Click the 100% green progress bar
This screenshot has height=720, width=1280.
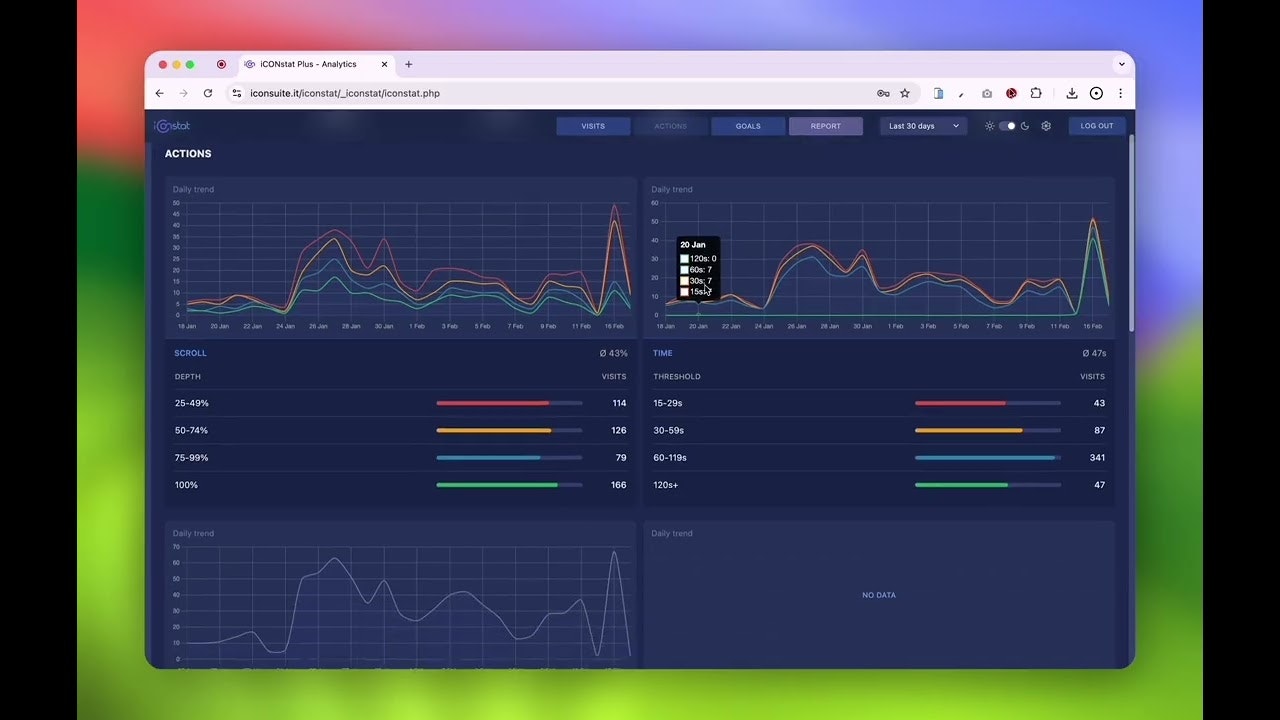click(509, 485)
